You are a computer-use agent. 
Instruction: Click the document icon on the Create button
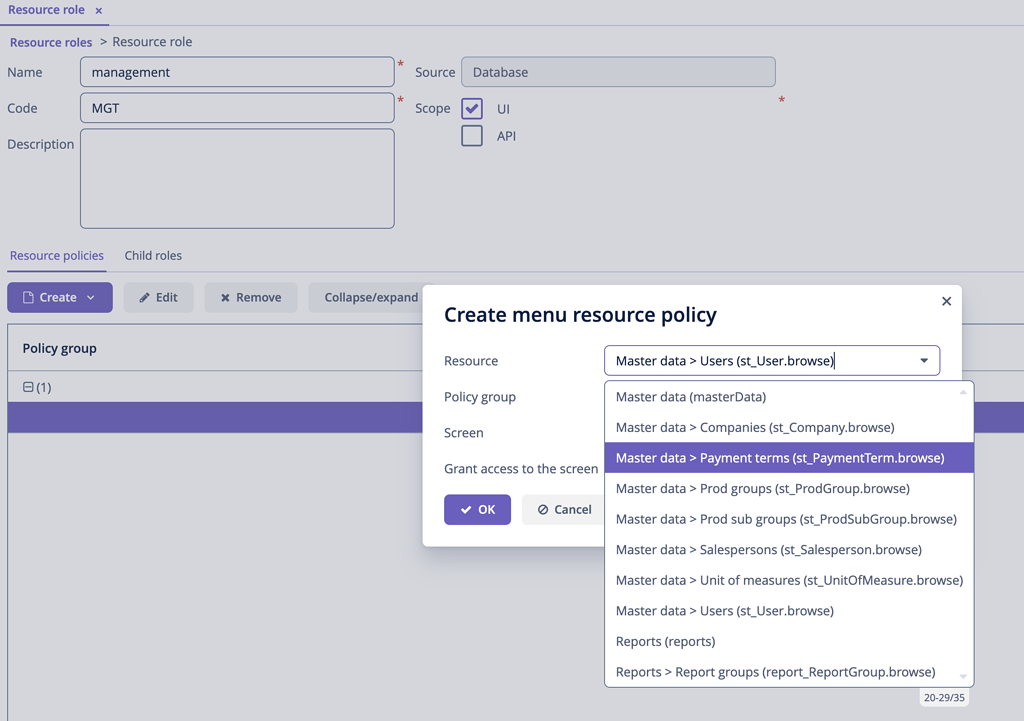(x=30, y=297)
